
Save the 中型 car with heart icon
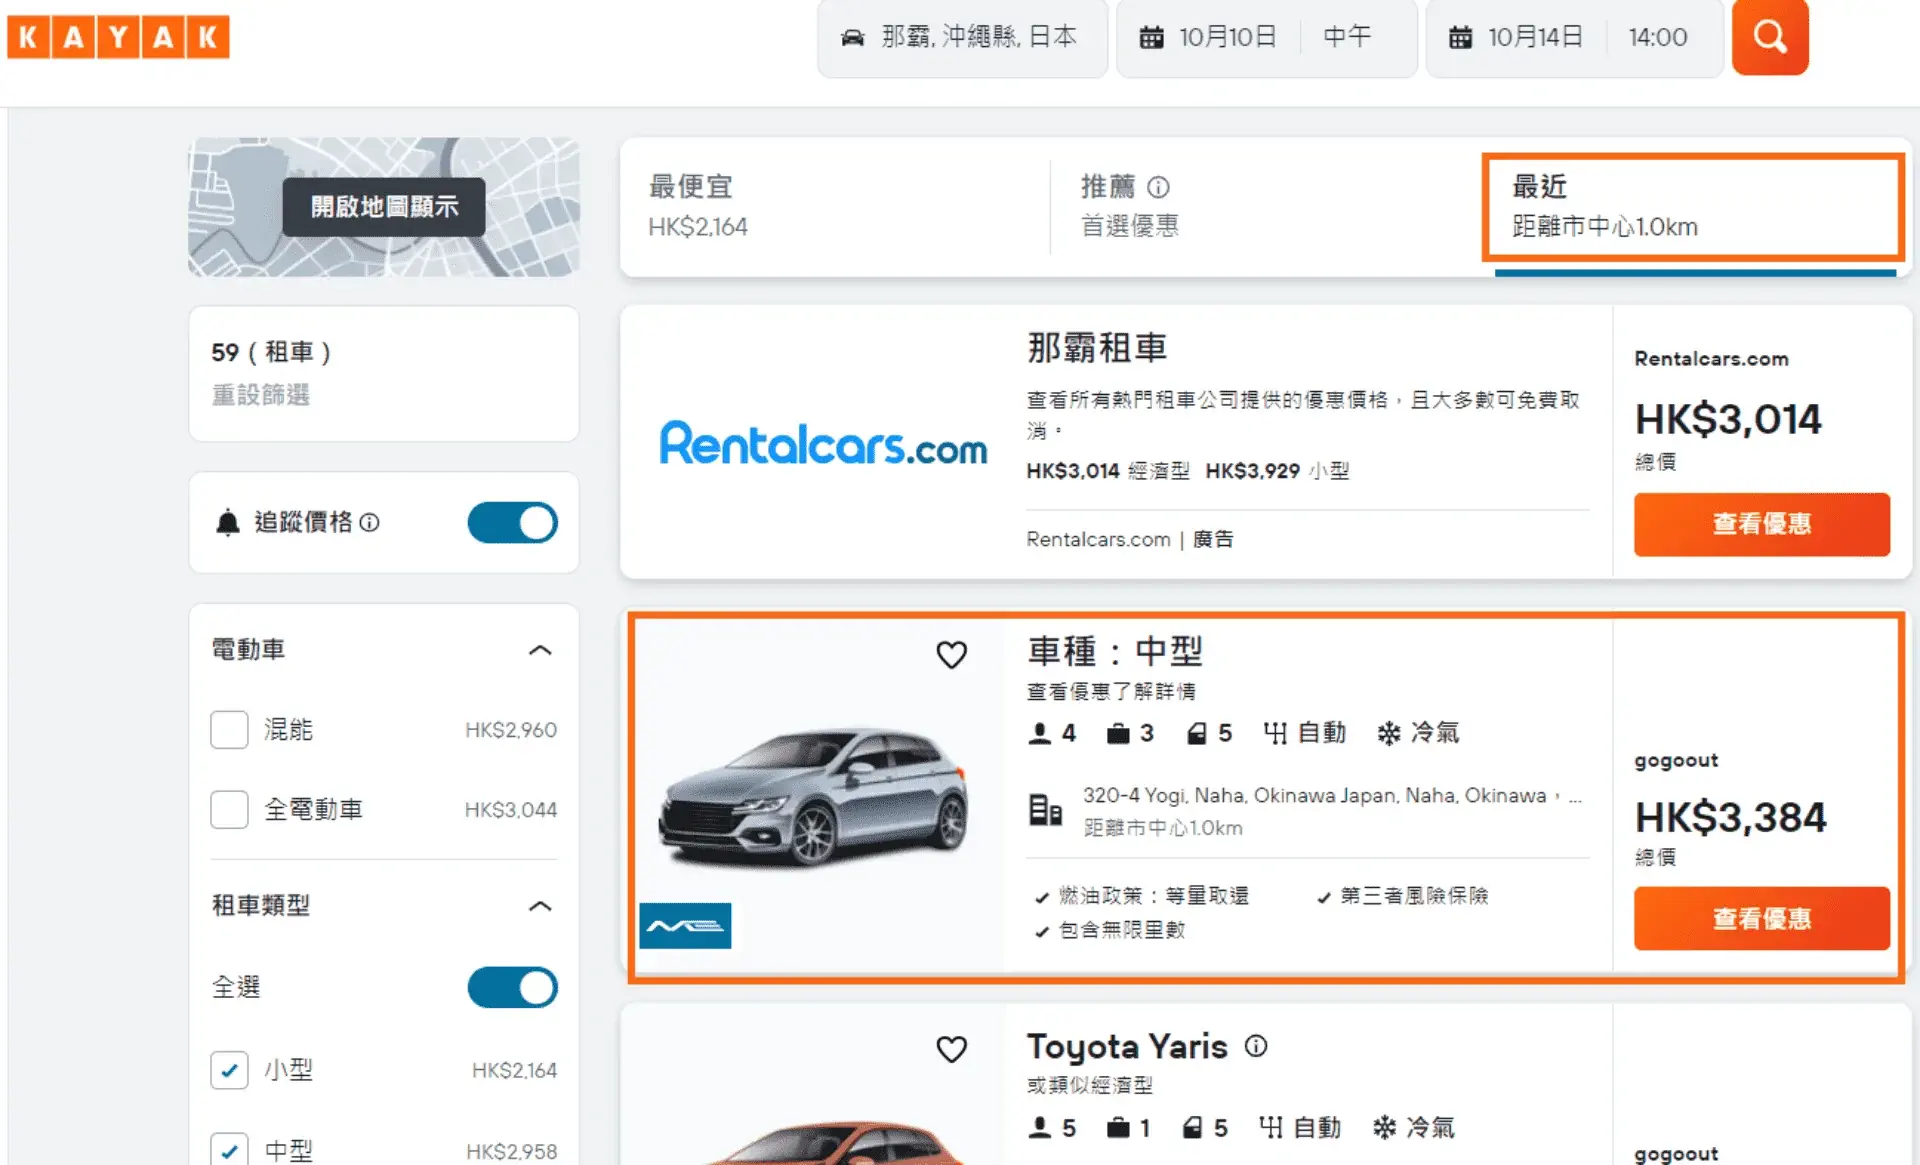point(951,655)
